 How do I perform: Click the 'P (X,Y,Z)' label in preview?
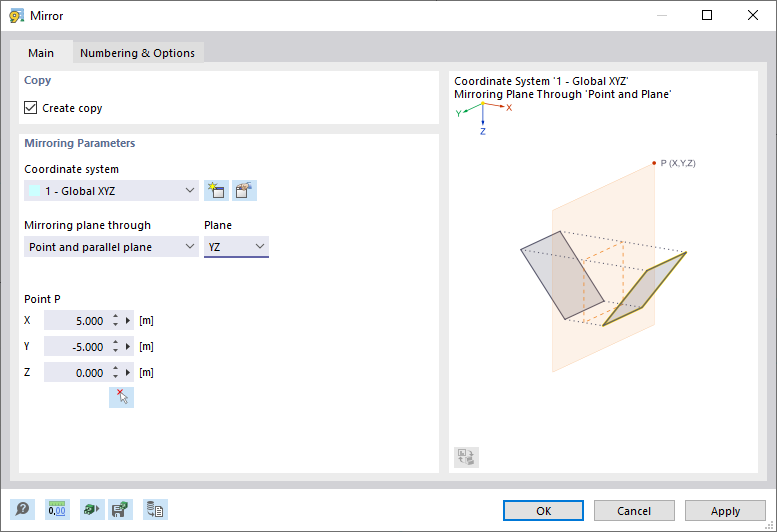pos(678,163)
